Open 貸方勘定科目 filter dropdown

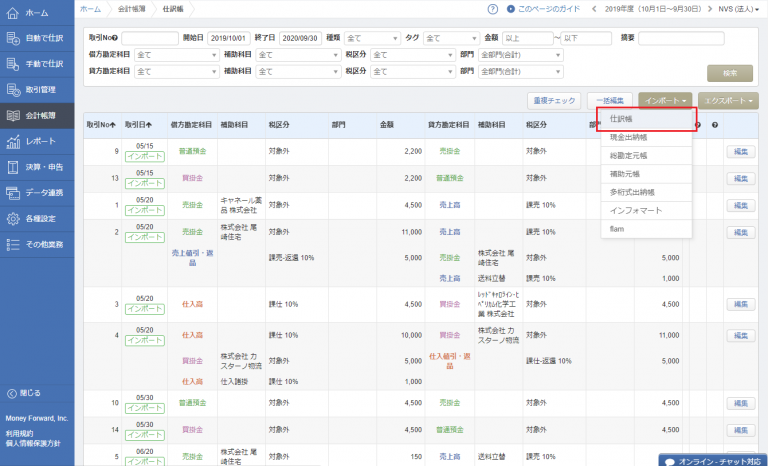(x=176, y=72)
